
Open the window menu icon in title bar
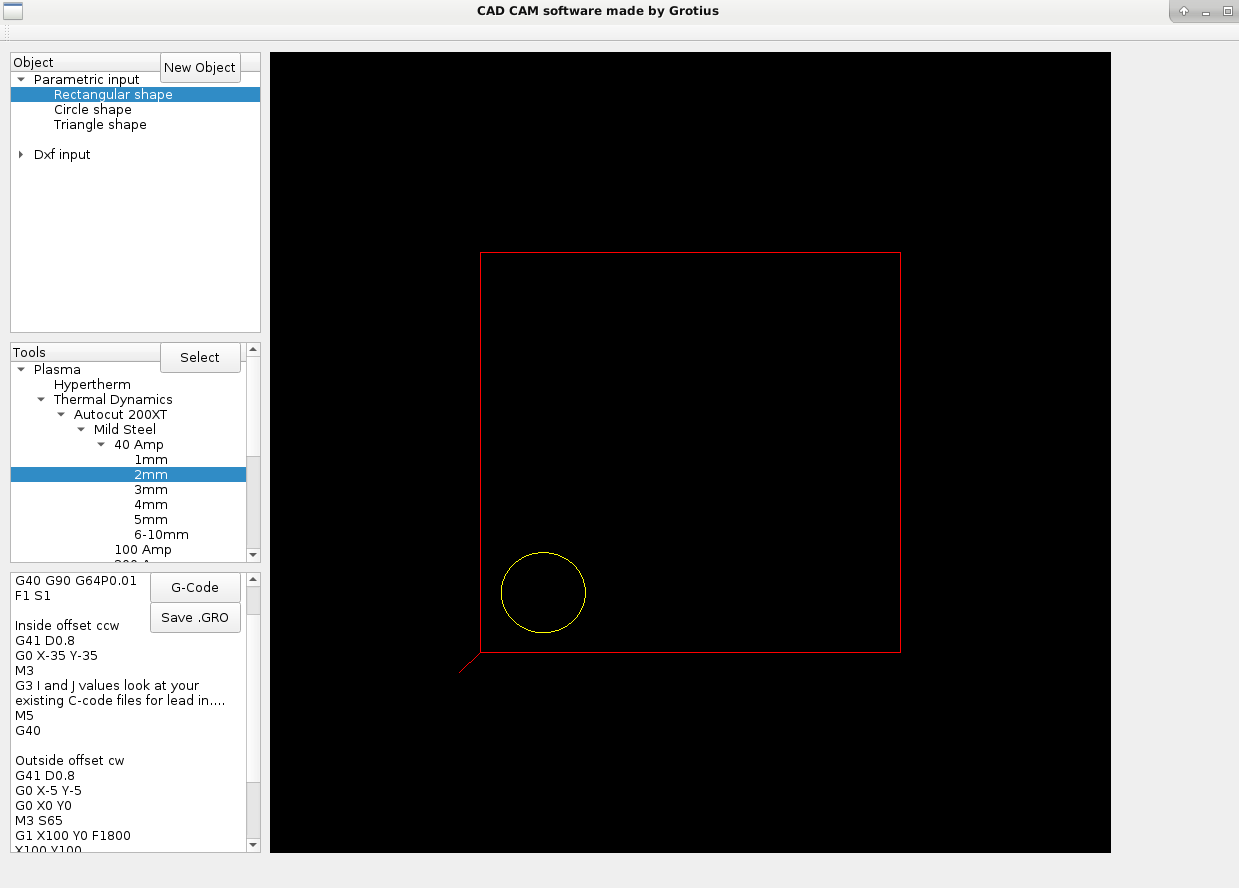(x=13, y=11)
